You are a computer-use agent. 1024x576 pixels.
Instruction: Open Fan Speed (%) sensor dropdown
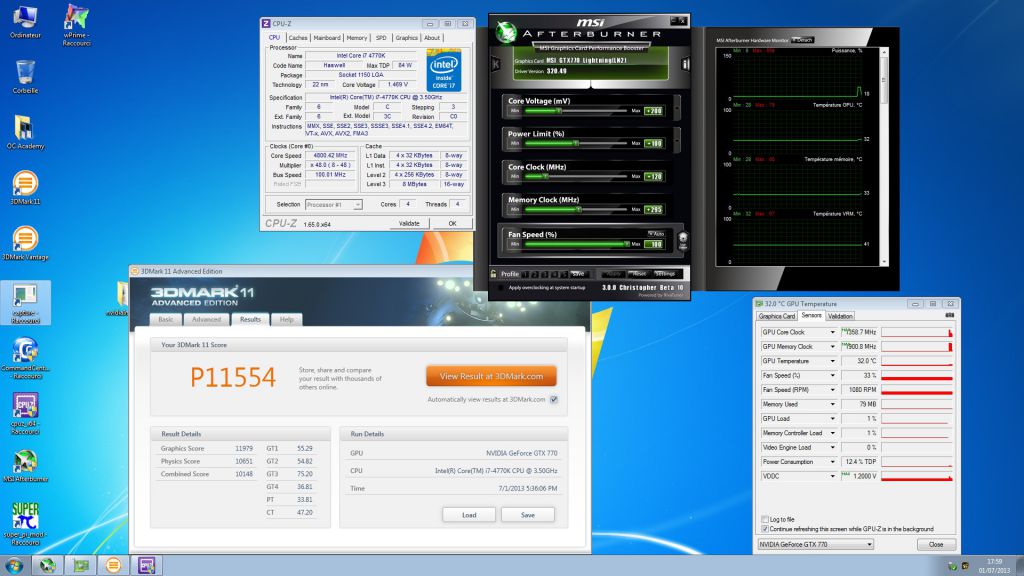(833, 376)
